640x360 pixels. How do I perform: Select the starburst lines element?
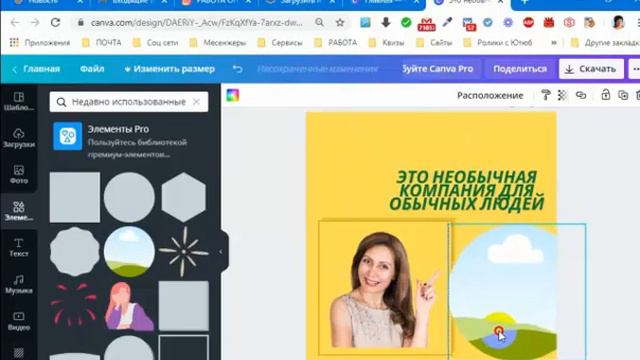184,251
